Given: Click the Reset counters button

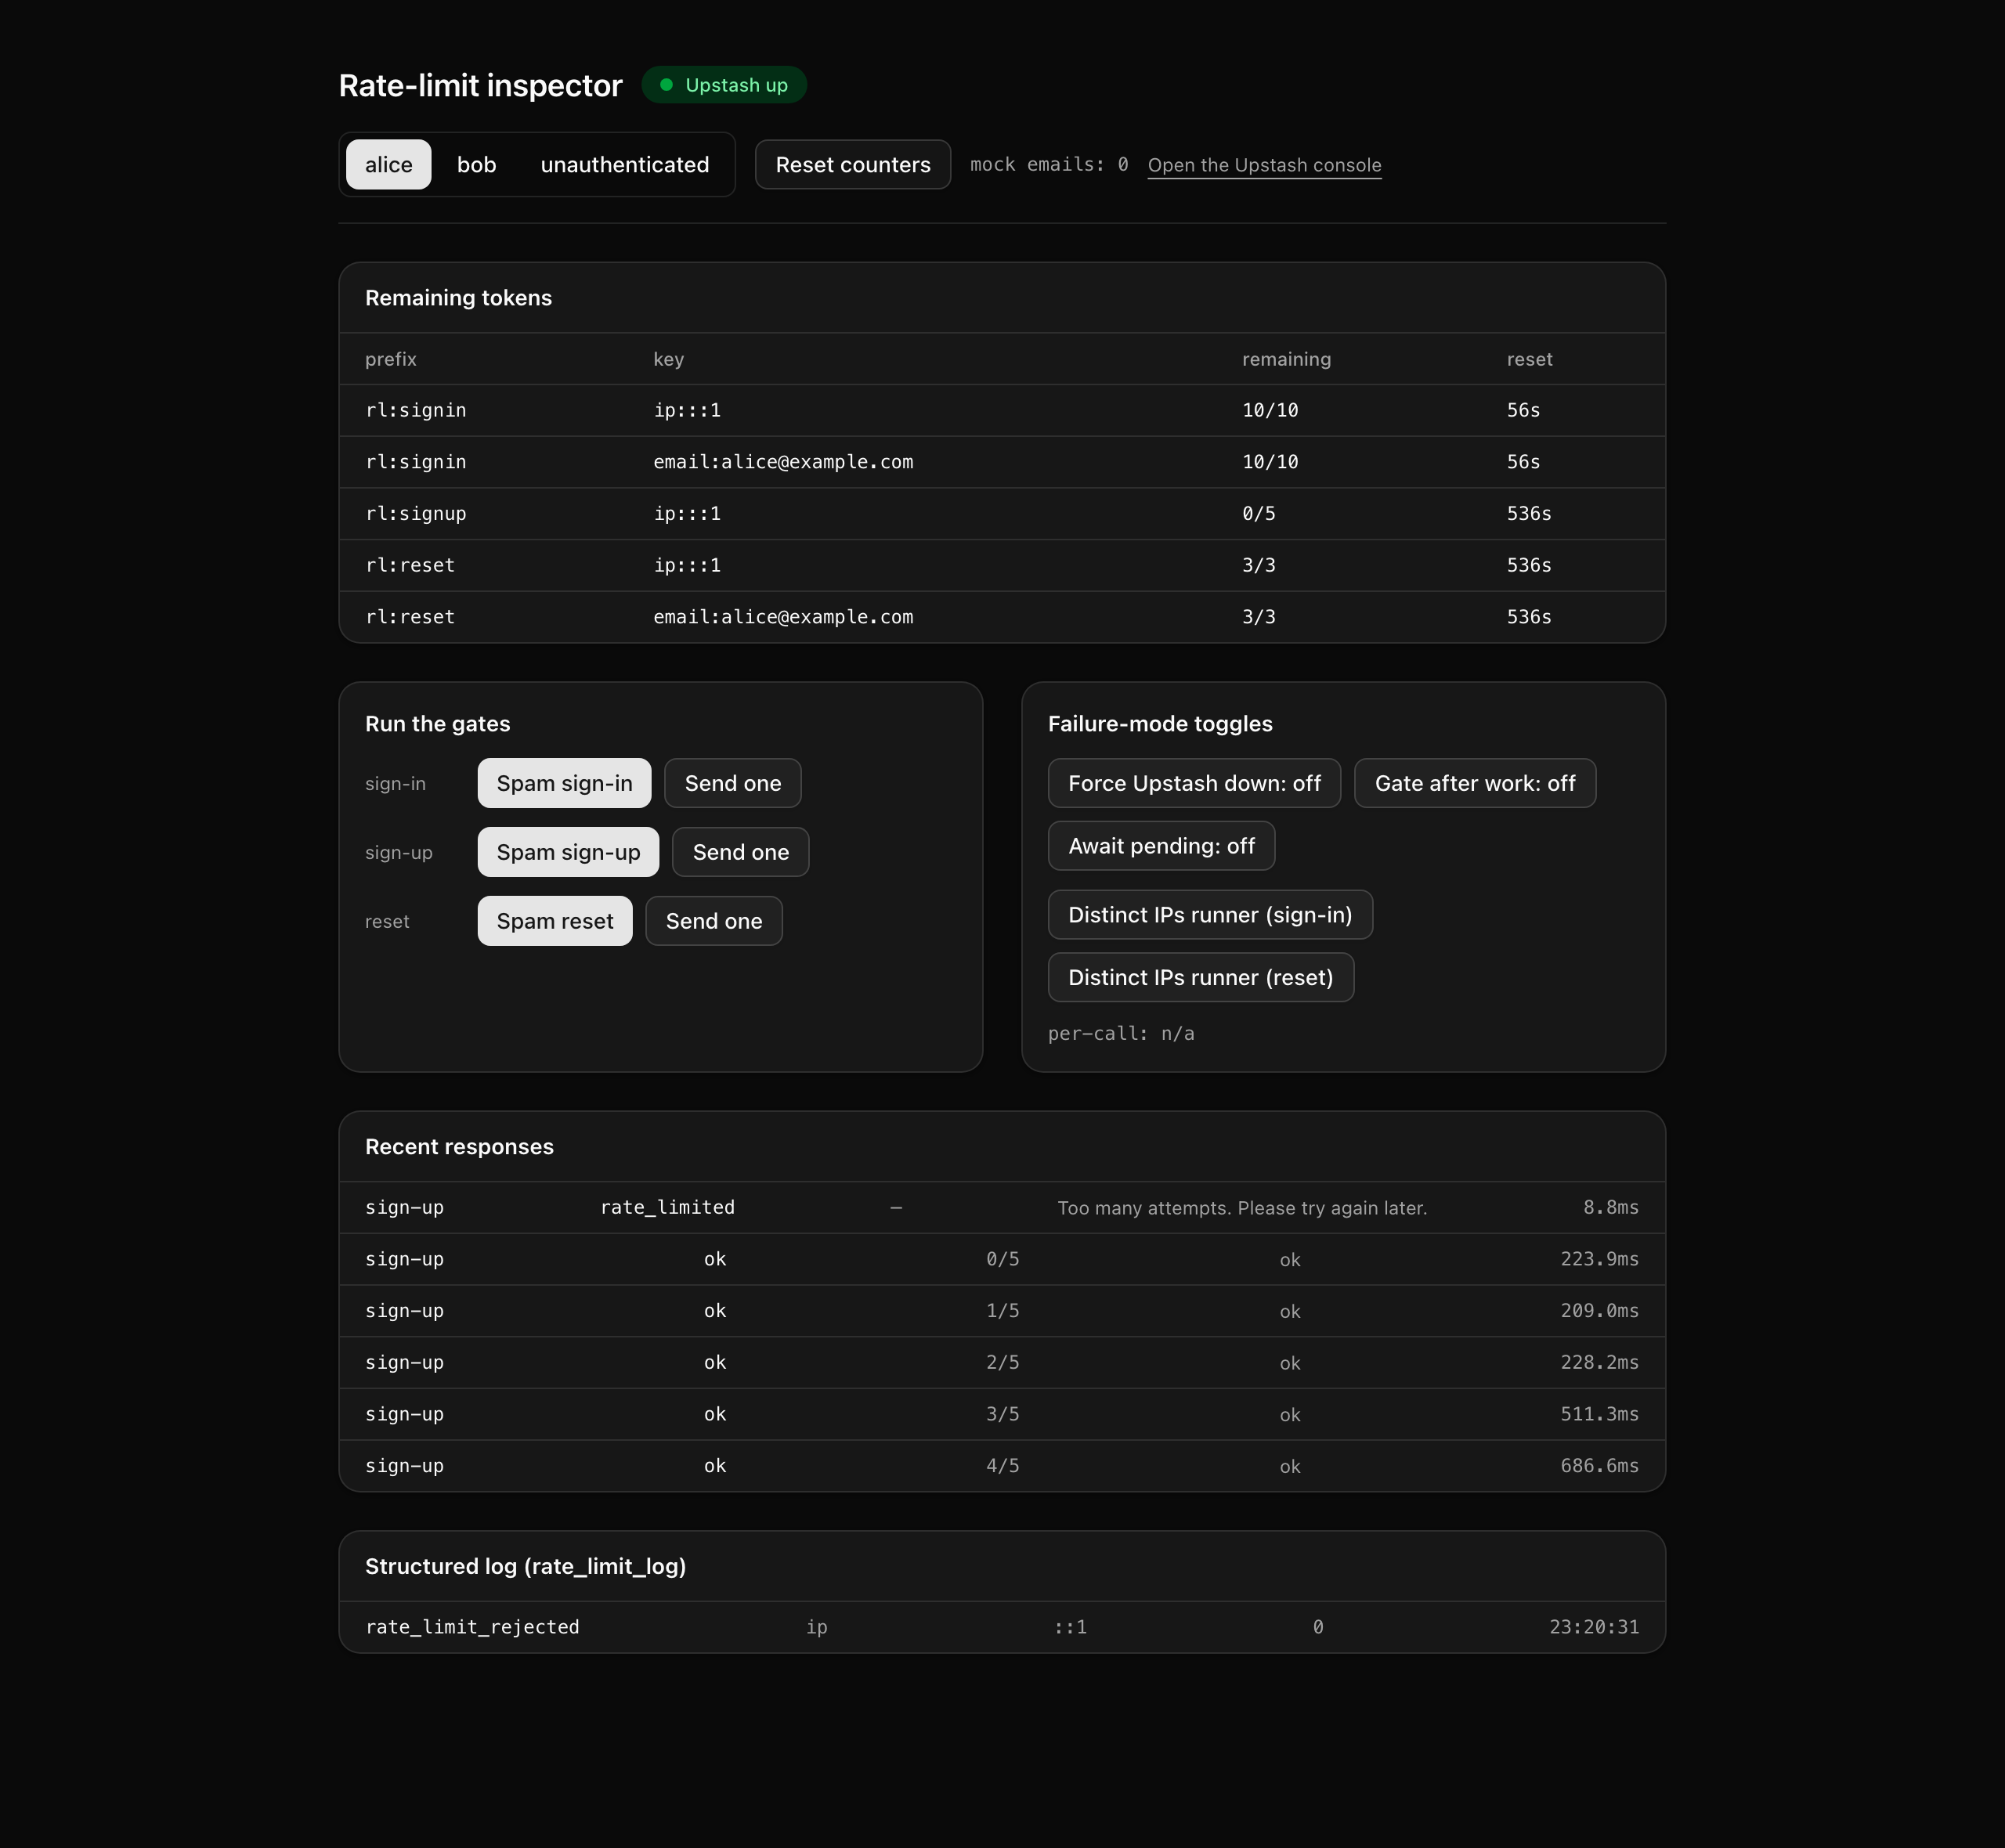Looking at the screenshot, I should [x=852, y=164].
